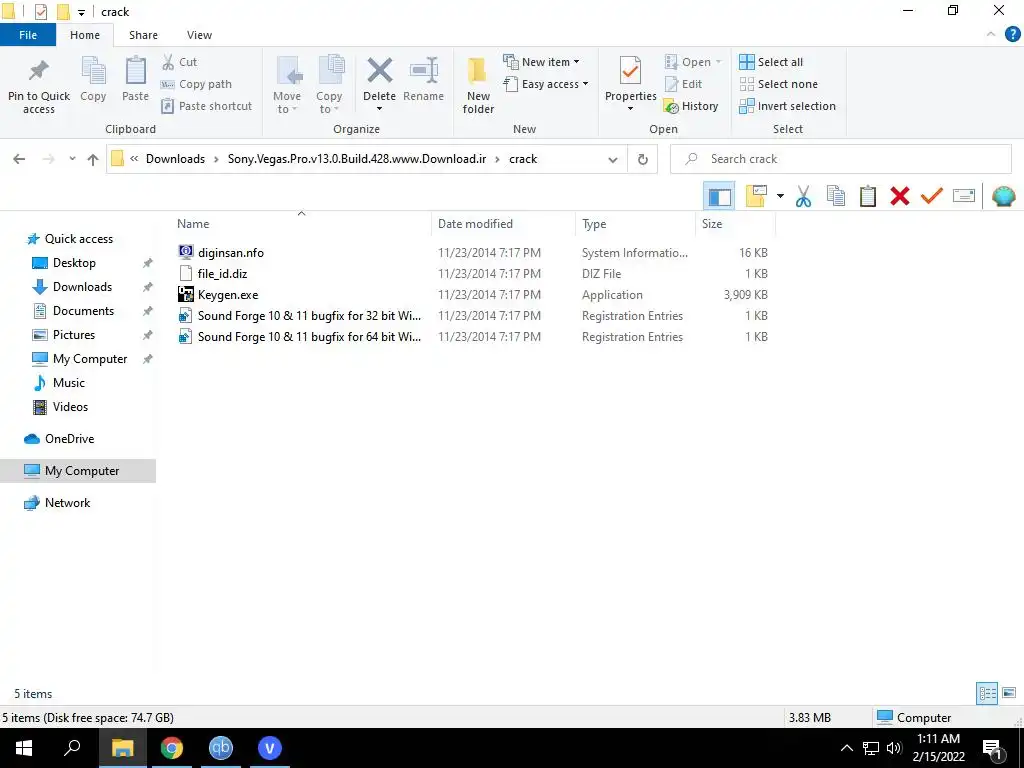
Task: Open Google Chrome from the taskbar
Action: (172, 748)
